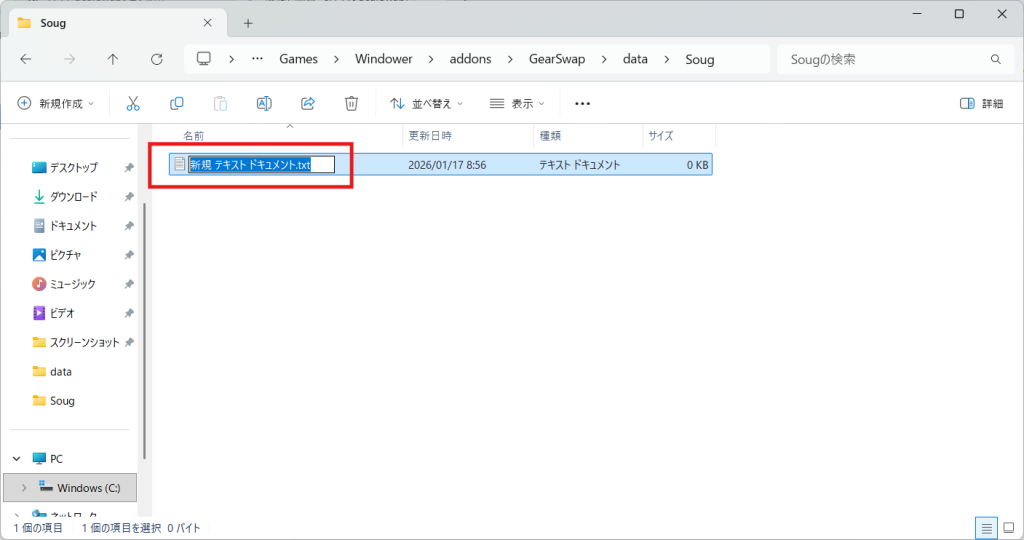Open a new tab with plus button
1024x540 pixels.
(x=248, y=23)
